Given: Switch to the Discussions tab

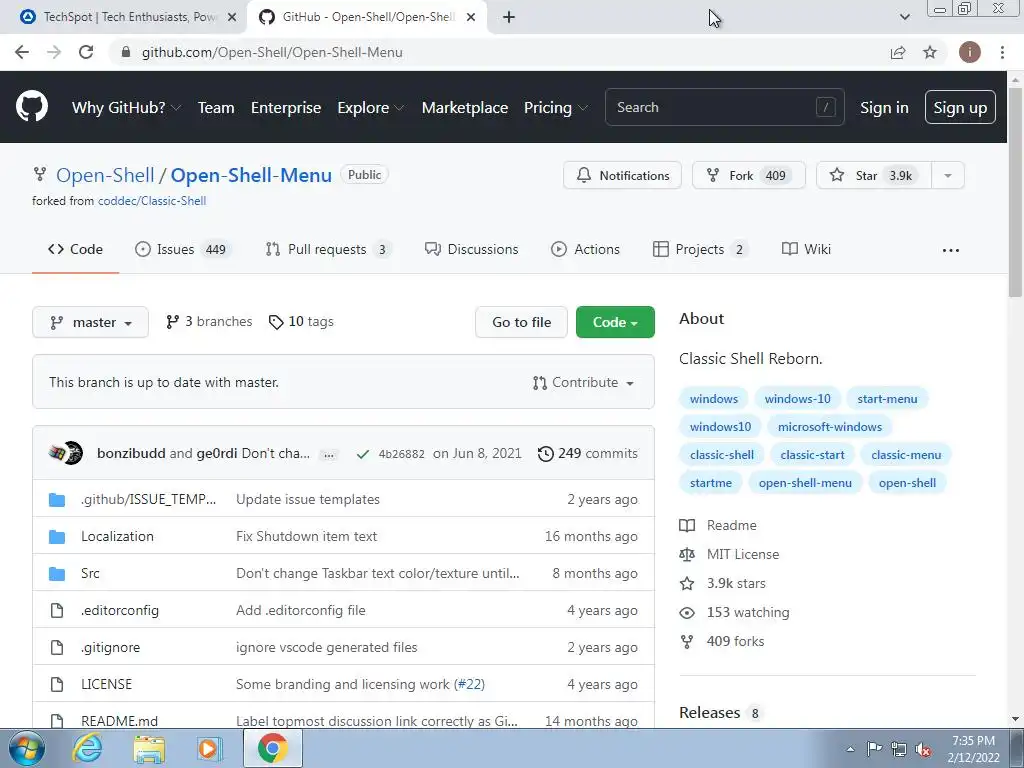Looking at the screenshot, I should [471, 249].
